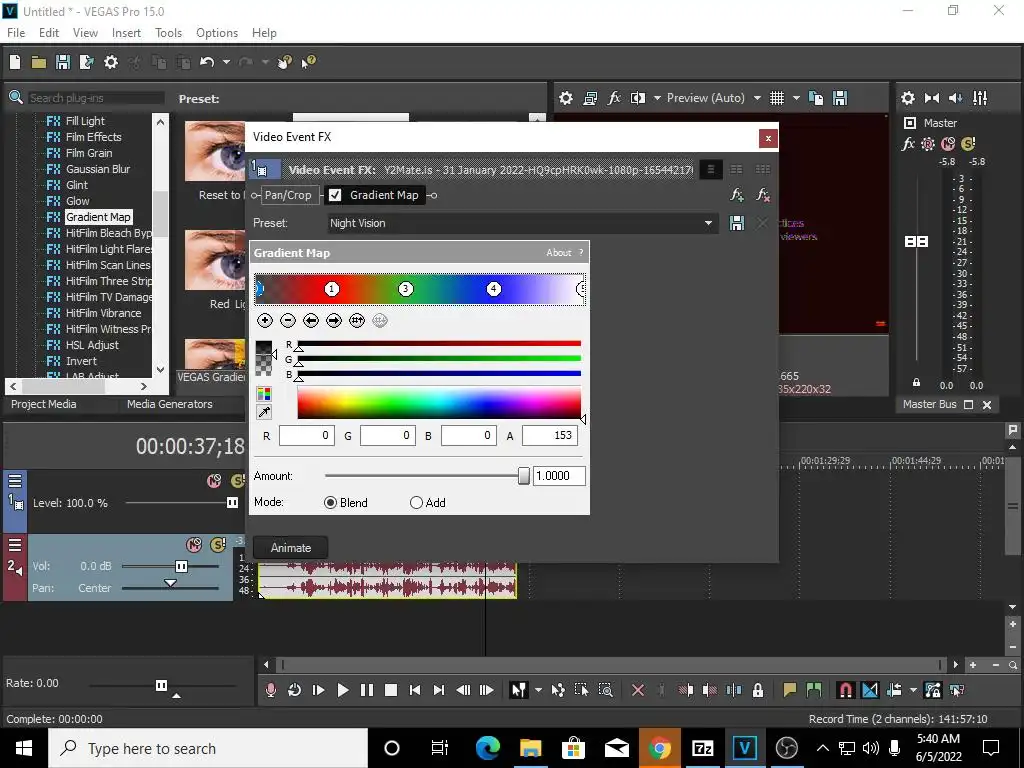Toggle Solo on the Master bus
The height and width of the screenshot is (768, 1024).
968,144
